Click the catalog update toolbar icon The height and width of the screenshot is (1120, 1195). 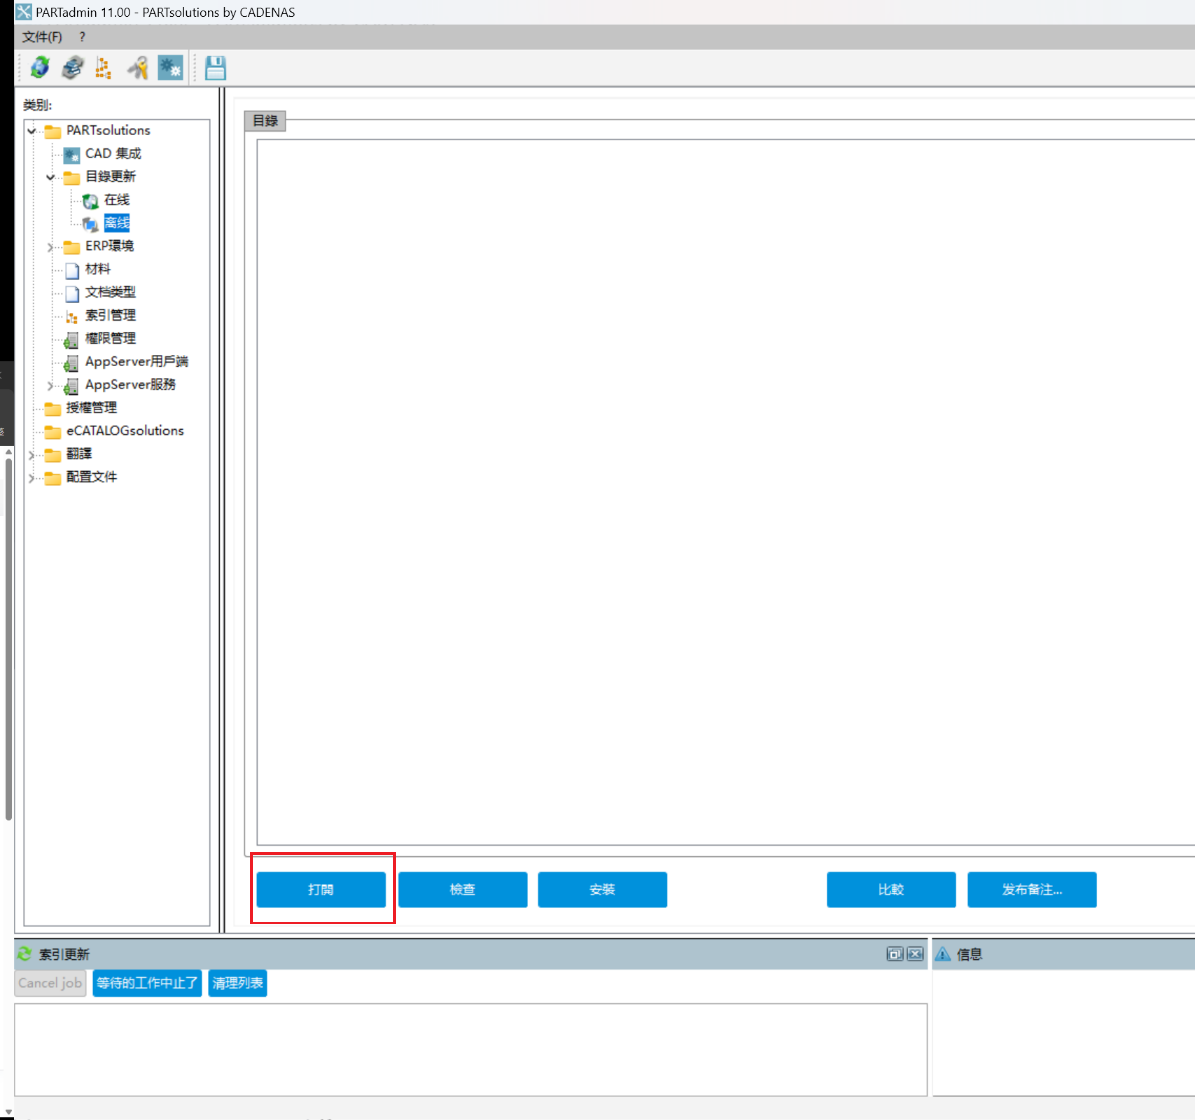[x=72, y=68]
